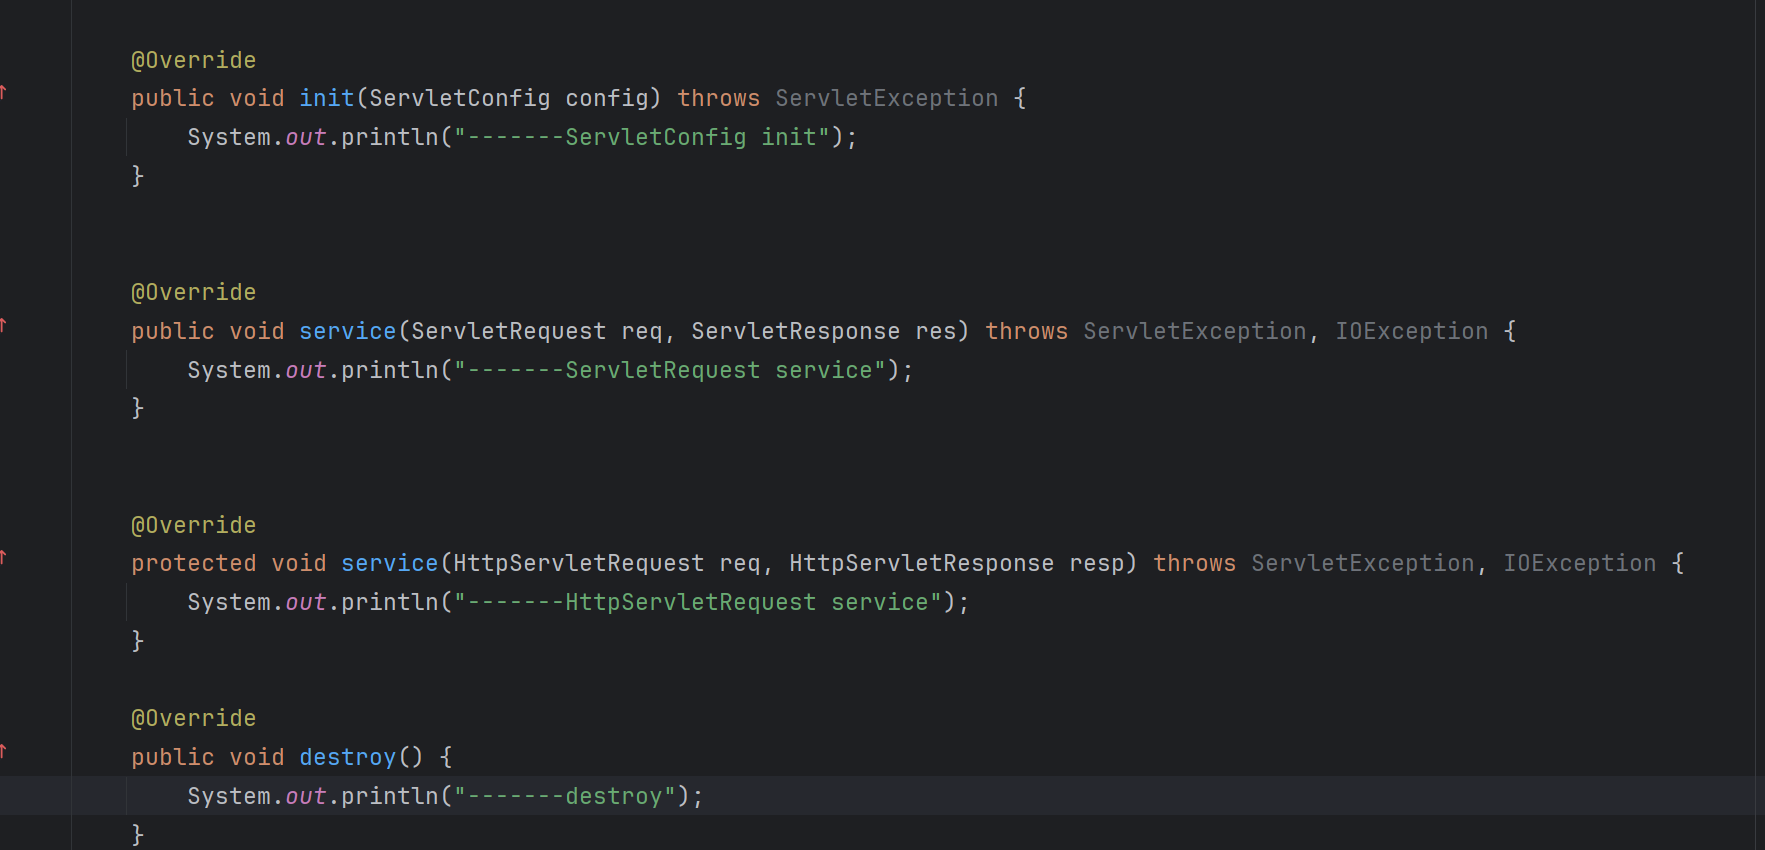
Task: Click the HttpServletResponse parameter type
Action: tap(922, 563)
